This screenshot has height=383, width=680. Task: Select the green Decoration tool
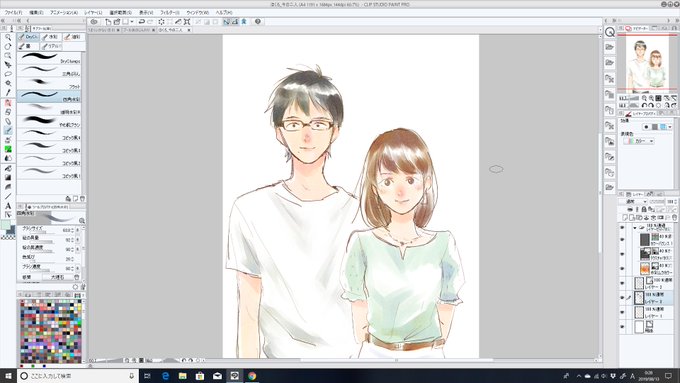[x=8, y=149]
